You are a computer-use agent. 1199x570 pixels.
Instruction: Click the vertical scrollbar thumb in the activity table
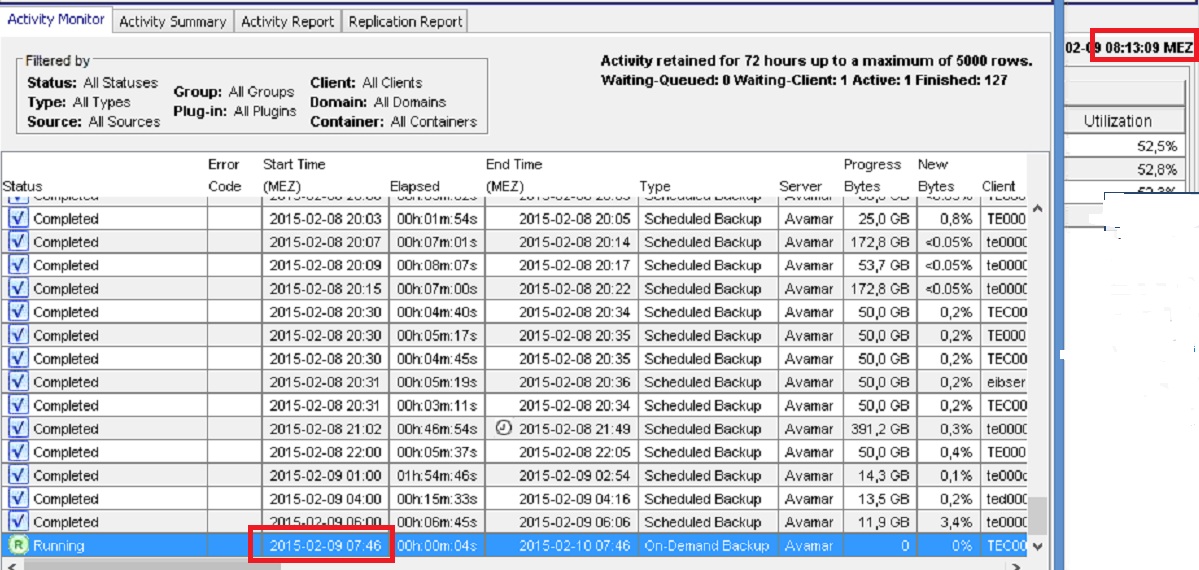point(1038,516)
